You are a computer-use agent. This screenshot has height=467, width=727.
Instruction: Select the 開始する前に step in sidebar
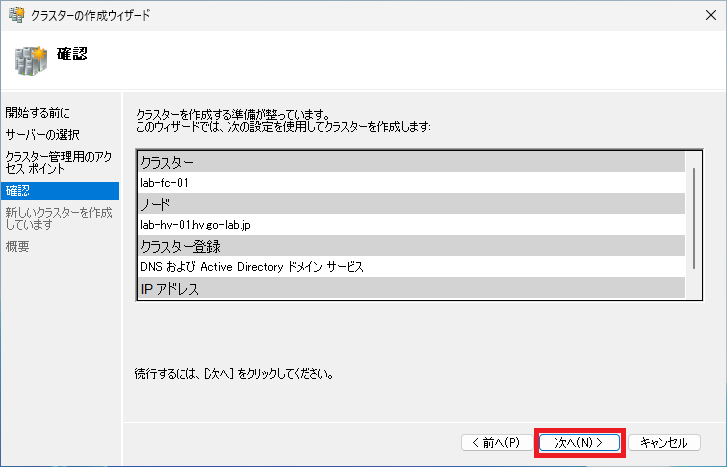tap(38, 112)
